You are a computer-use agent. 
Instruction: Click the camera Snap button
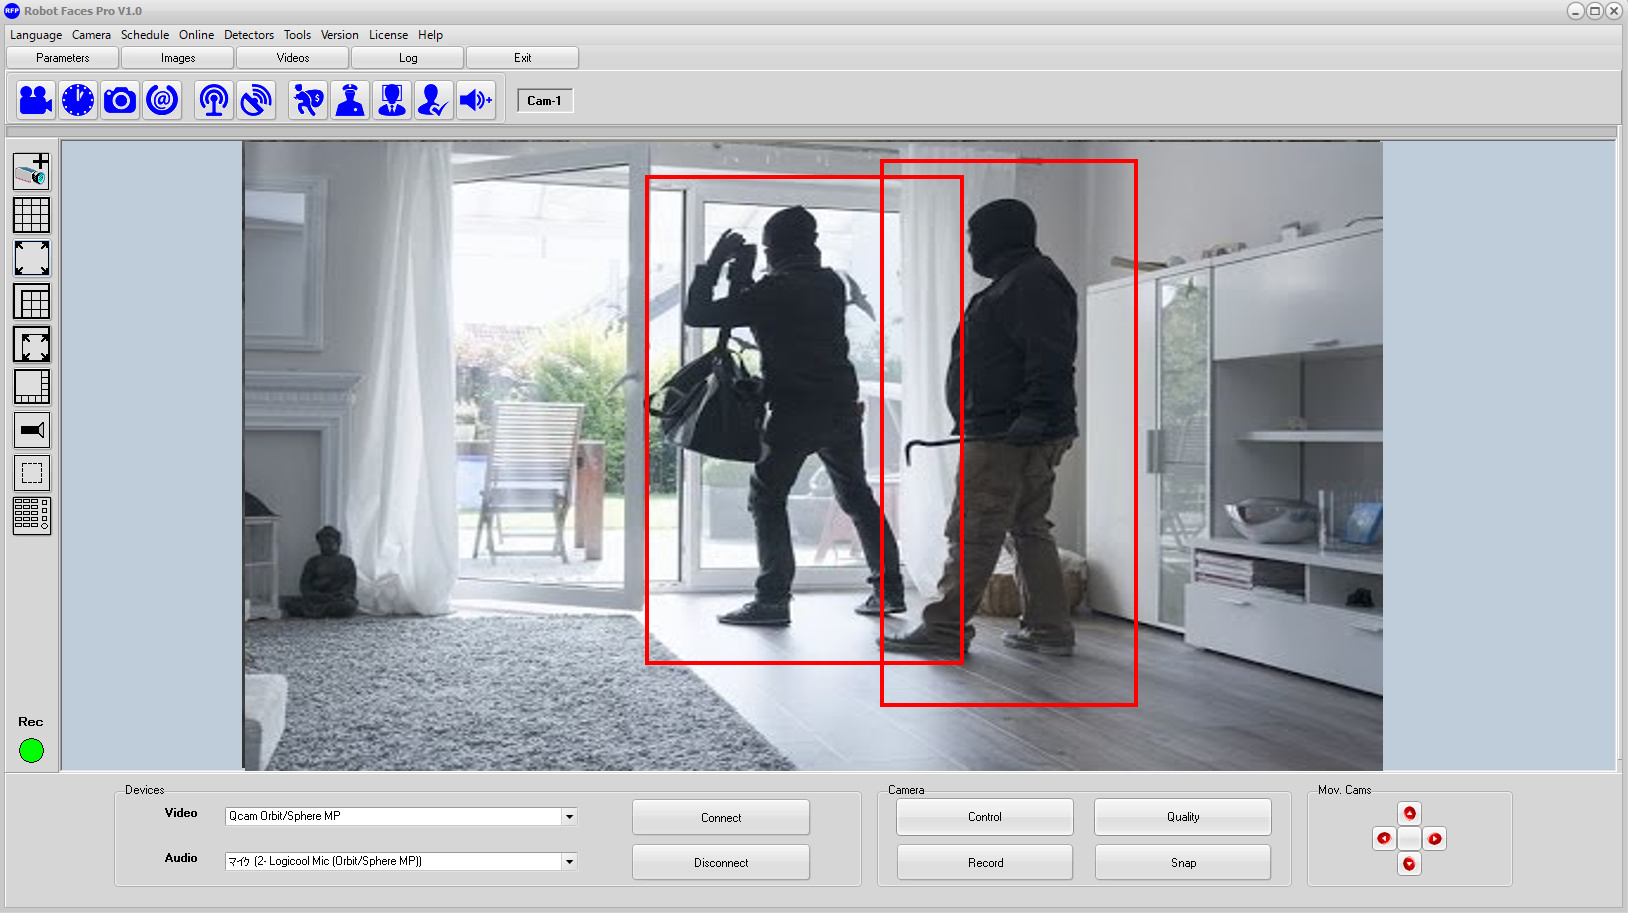click(1182, 862)
